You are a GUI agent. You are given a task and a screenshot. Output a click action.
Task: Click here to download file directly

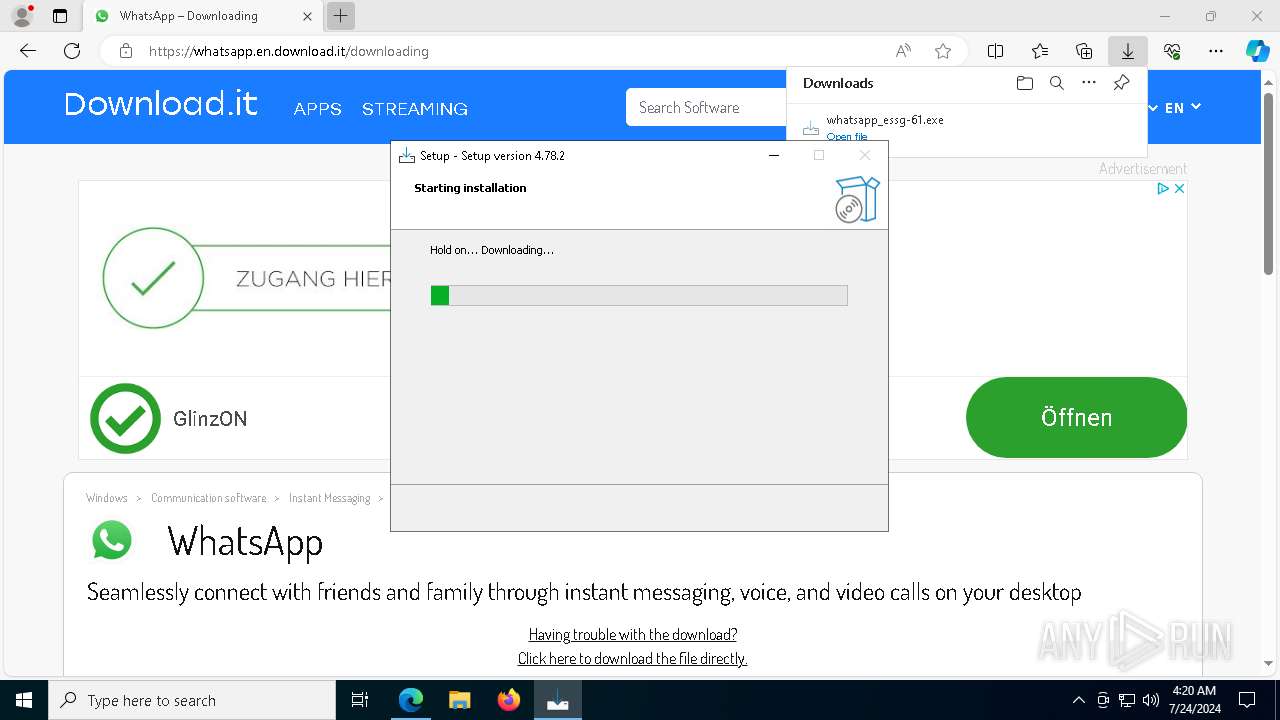(x=632, y=658)
